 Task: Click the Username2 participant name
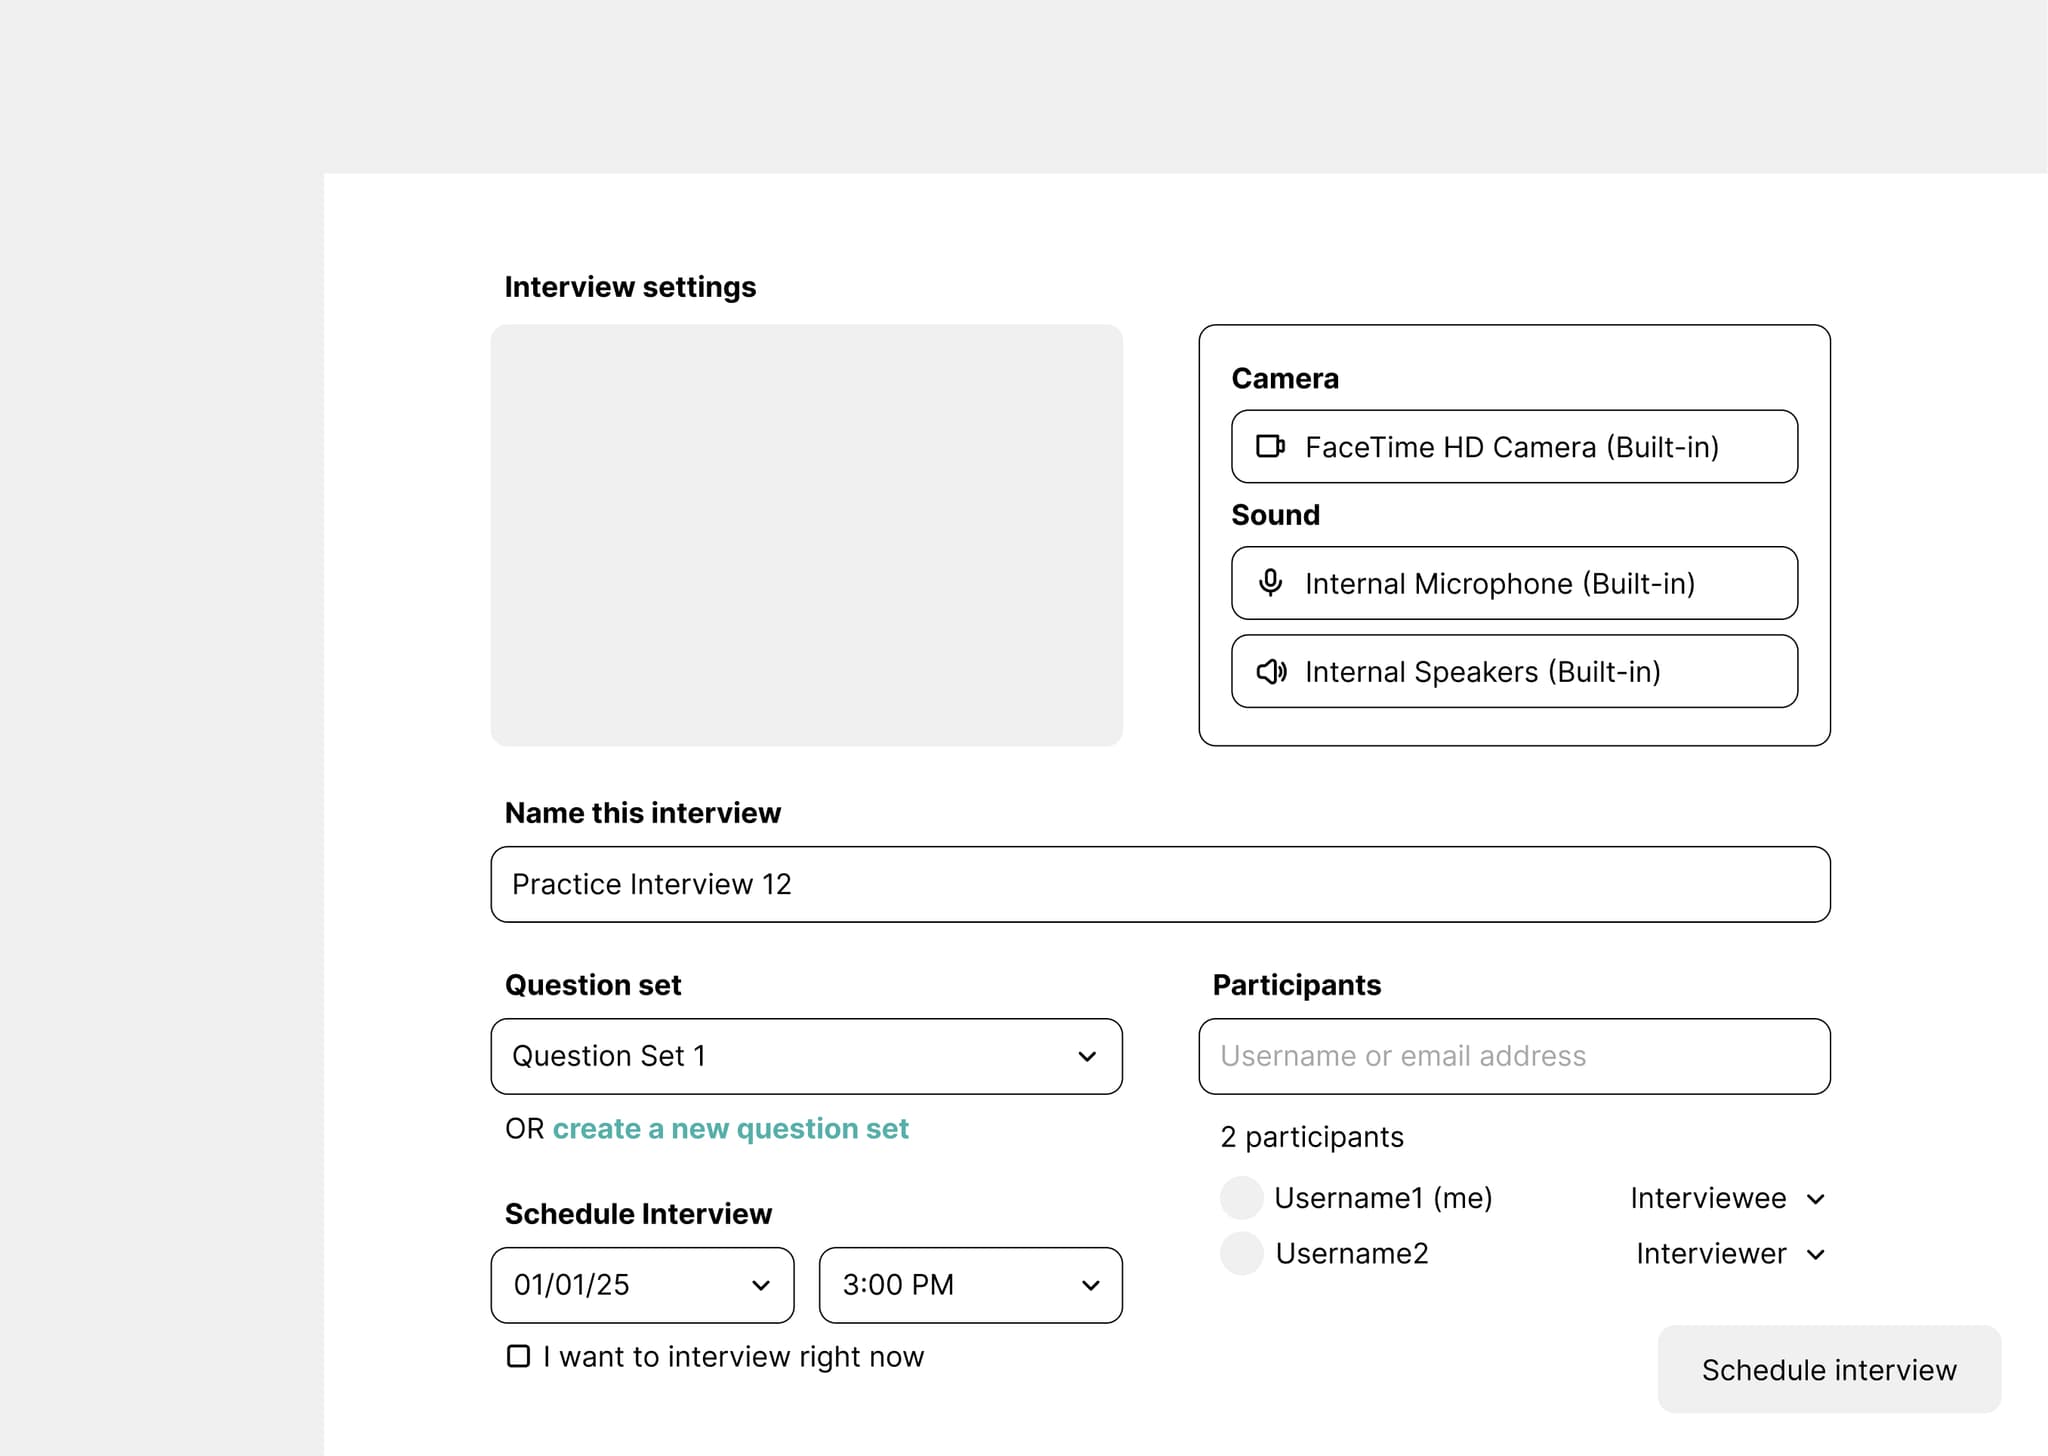click(1352, 1254)
